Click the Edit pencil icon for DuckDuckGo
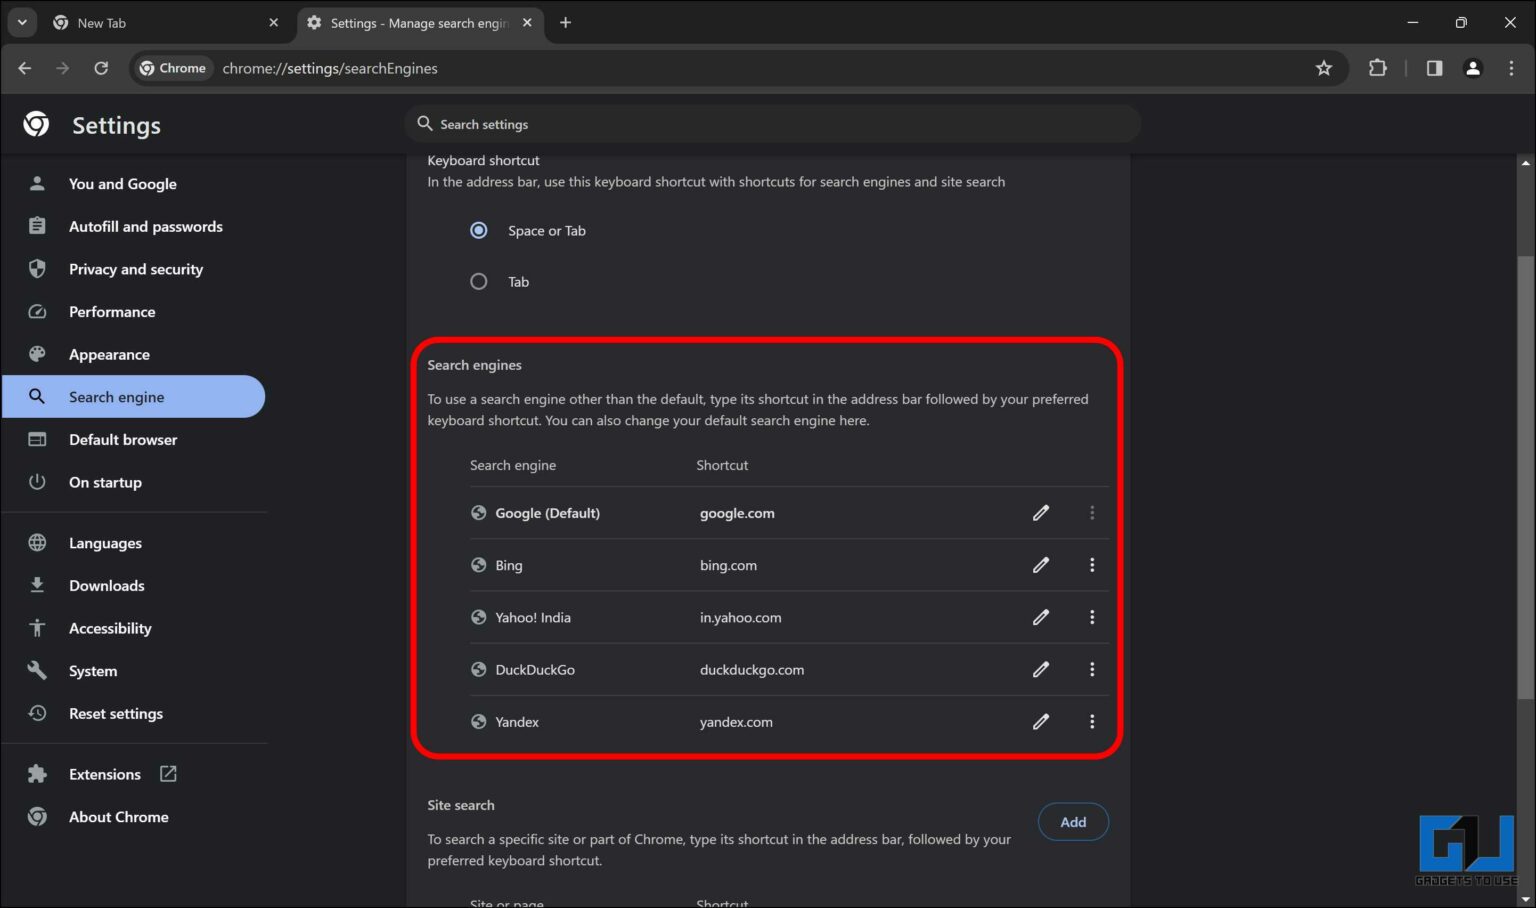1536x908 pixels. 1040,669
